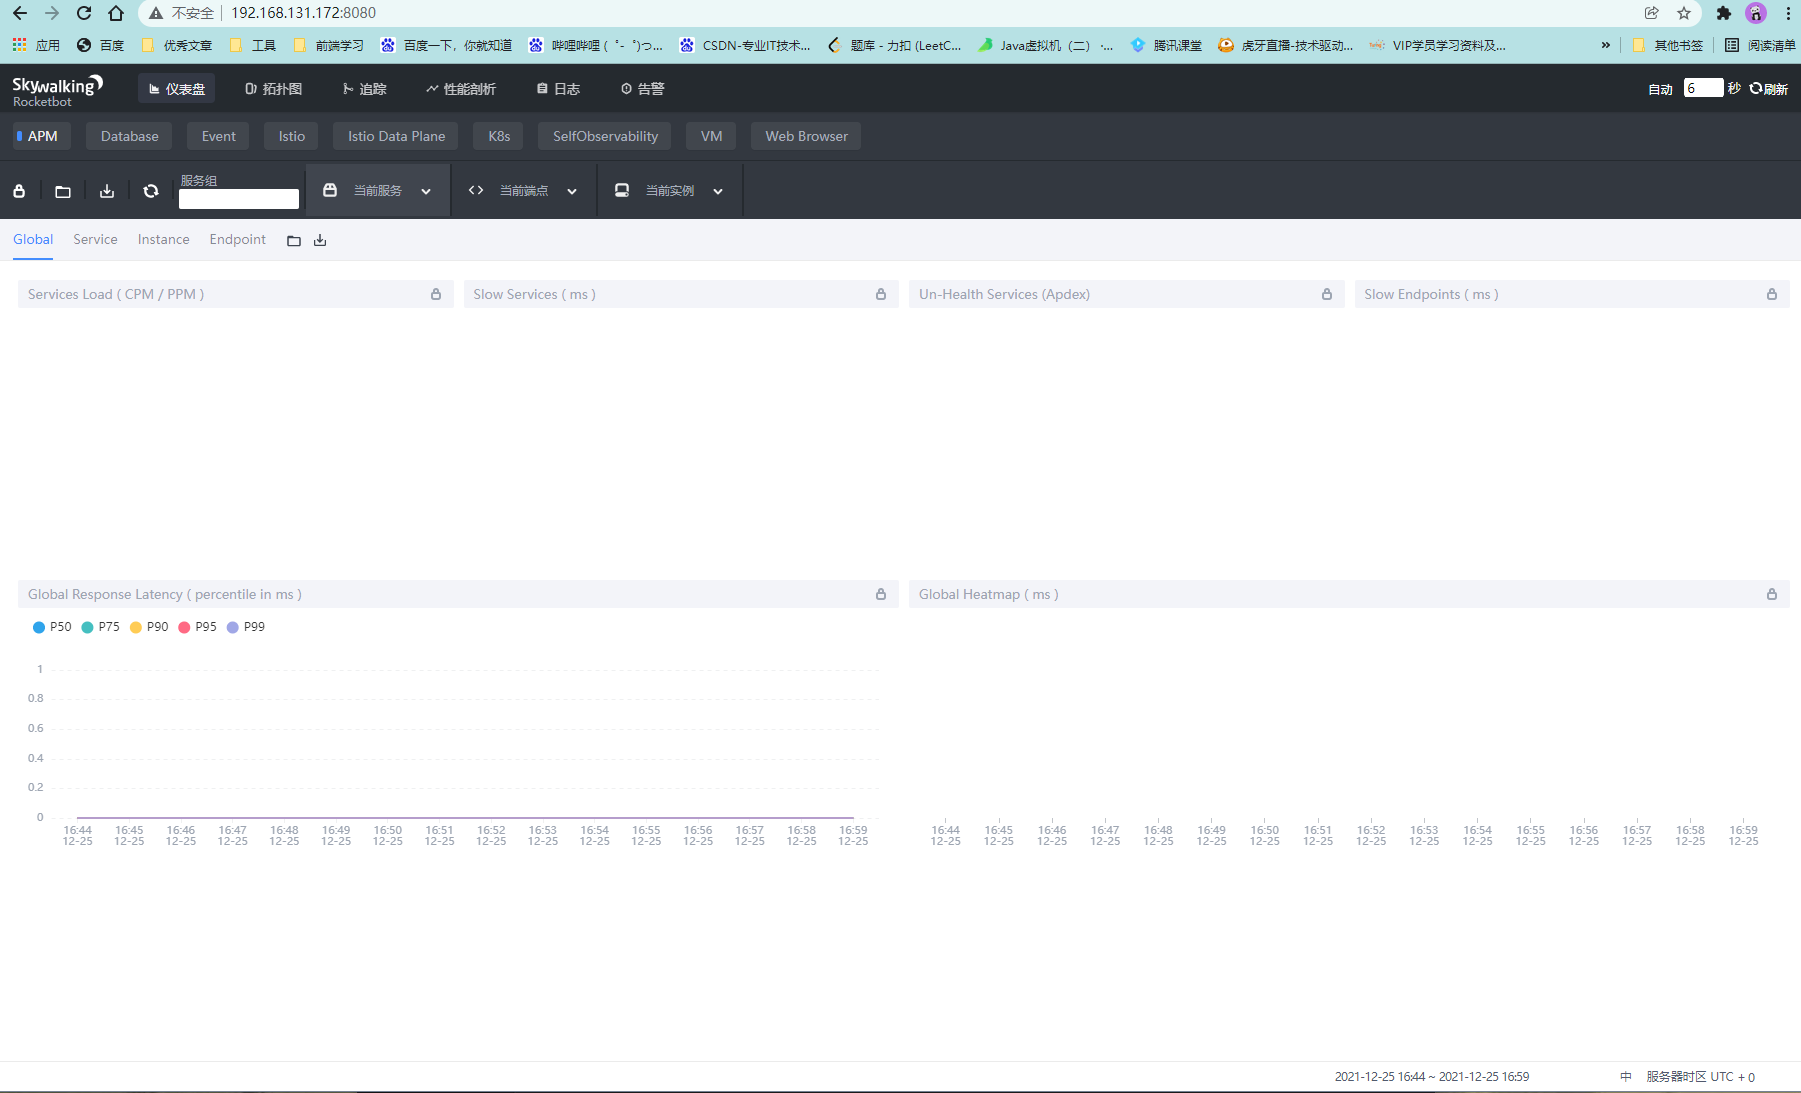Toggle the P90 legend series
Image resolution: width=1801 pixels, height=1093 pixels.
click(x=149, y=627)
